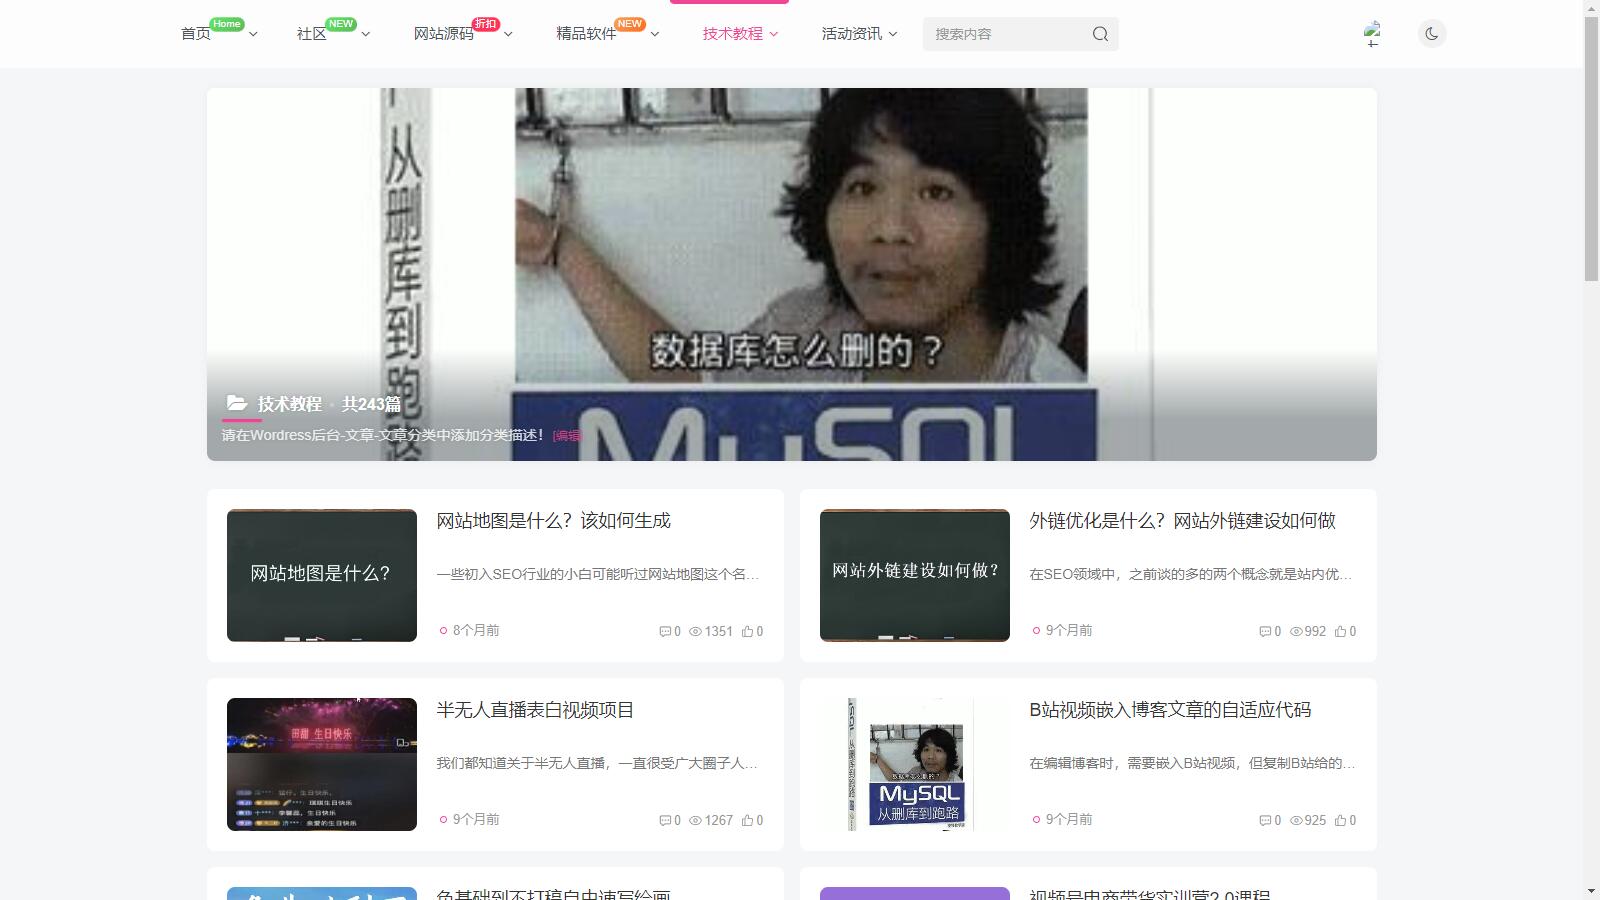Open the 精品软件 menu item

click(x=586, y=34)
